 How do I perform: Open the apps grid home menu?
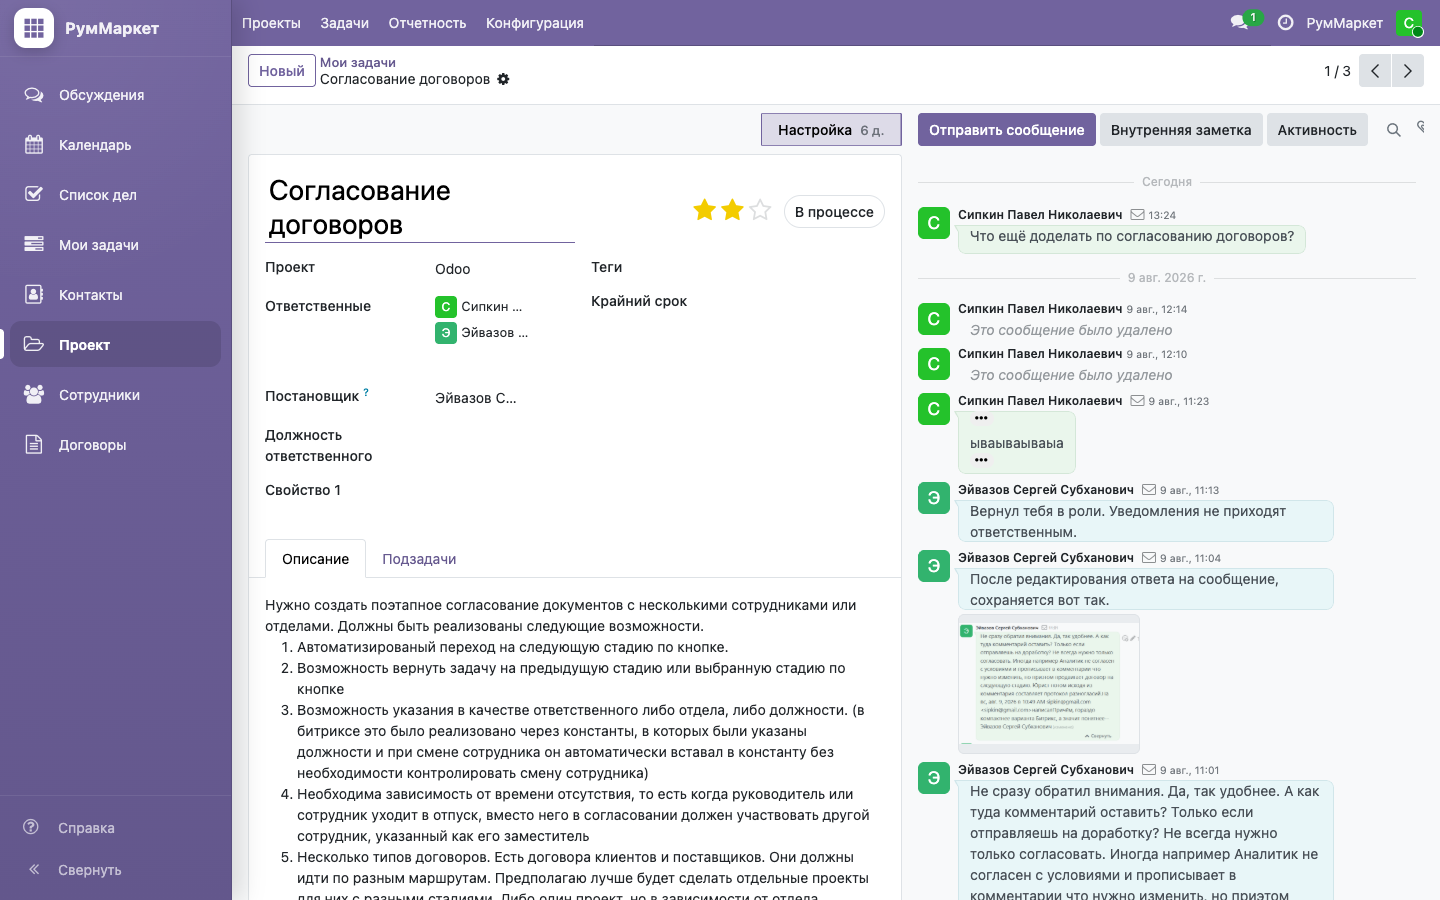point(34,28)
